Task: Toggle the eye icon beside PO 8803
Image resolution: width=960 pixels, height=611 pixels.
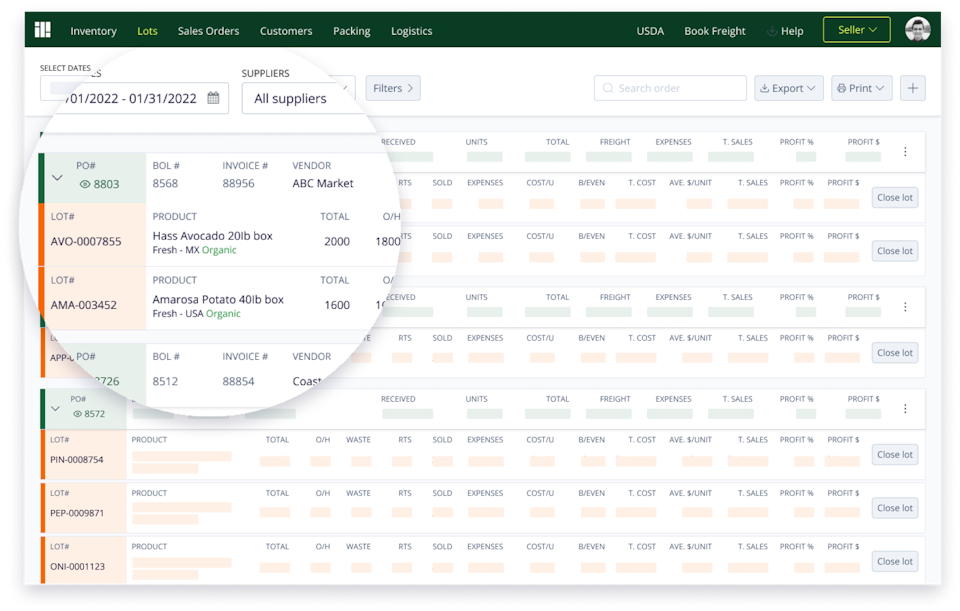Action: click(x=85, y=184)
